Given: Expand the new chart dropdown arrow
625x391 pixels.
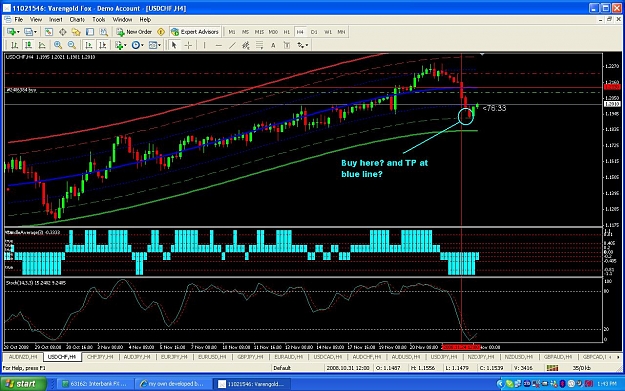Looking at the screenshot, I should pyautogui.click(x=18, y=32).
